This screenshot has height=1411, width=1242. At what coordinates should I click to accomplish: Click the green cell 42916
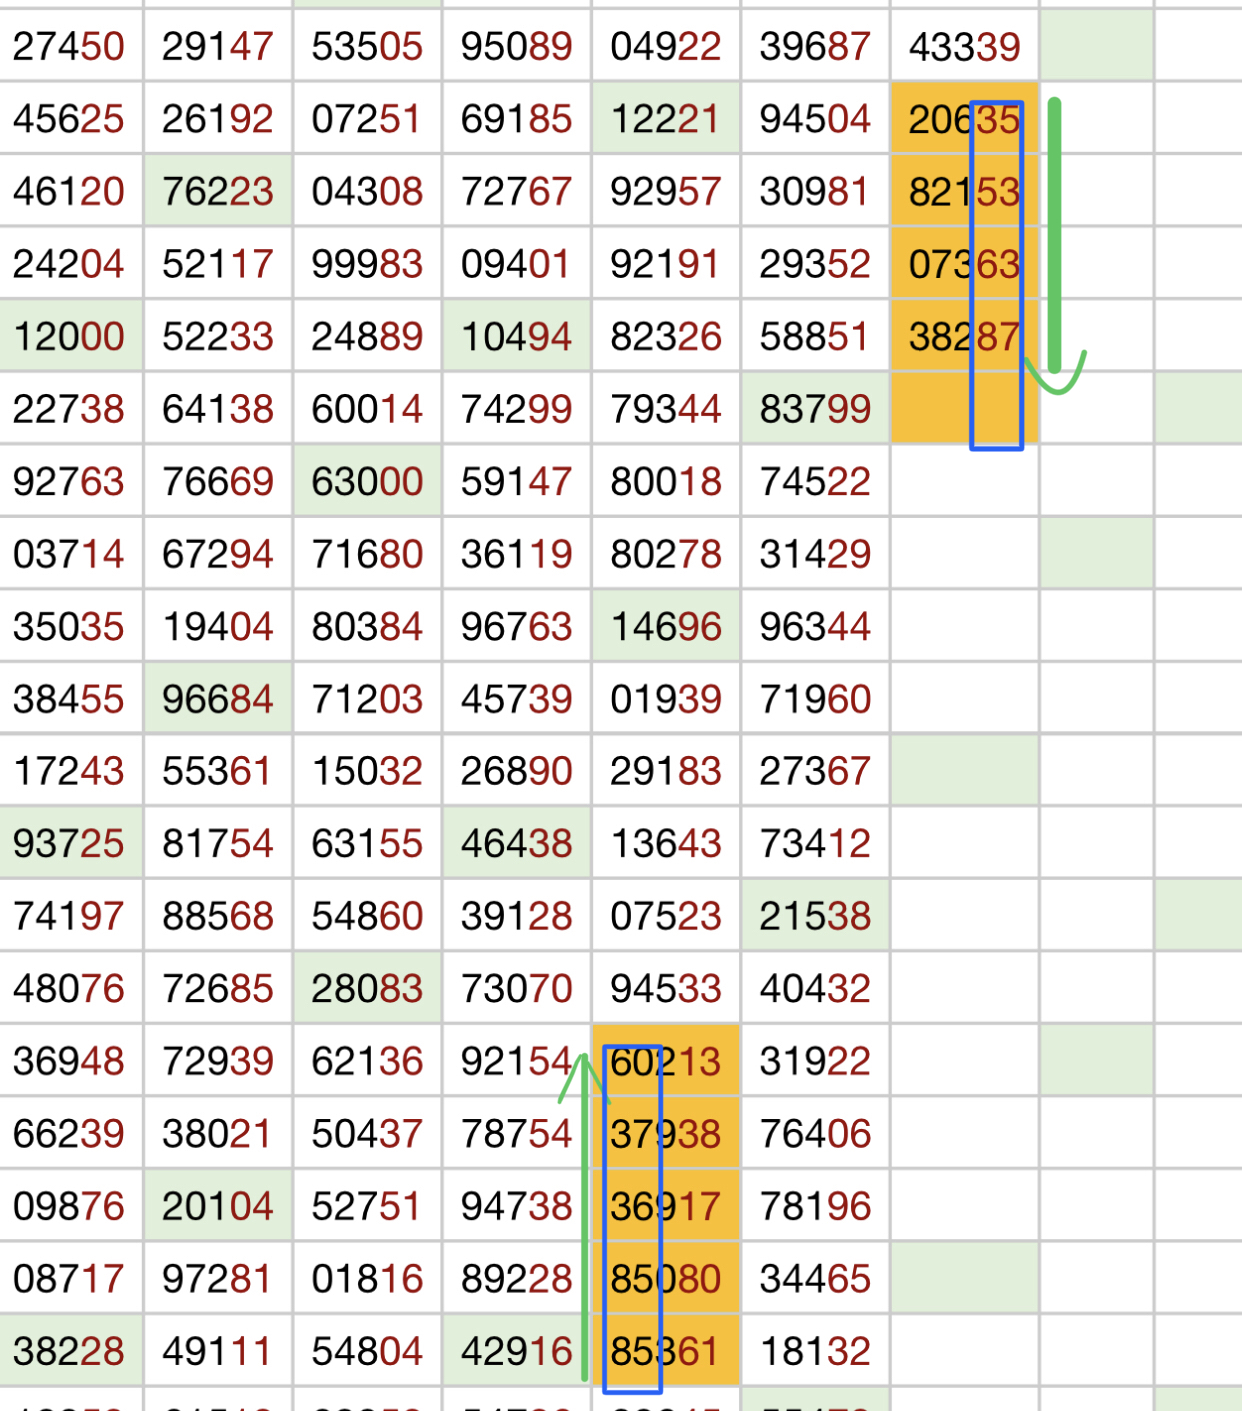(x=516, y=1351)
